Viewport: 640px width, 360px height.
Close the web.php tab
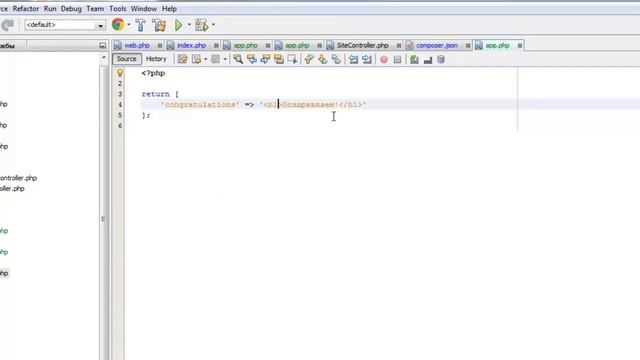point(160,46)
